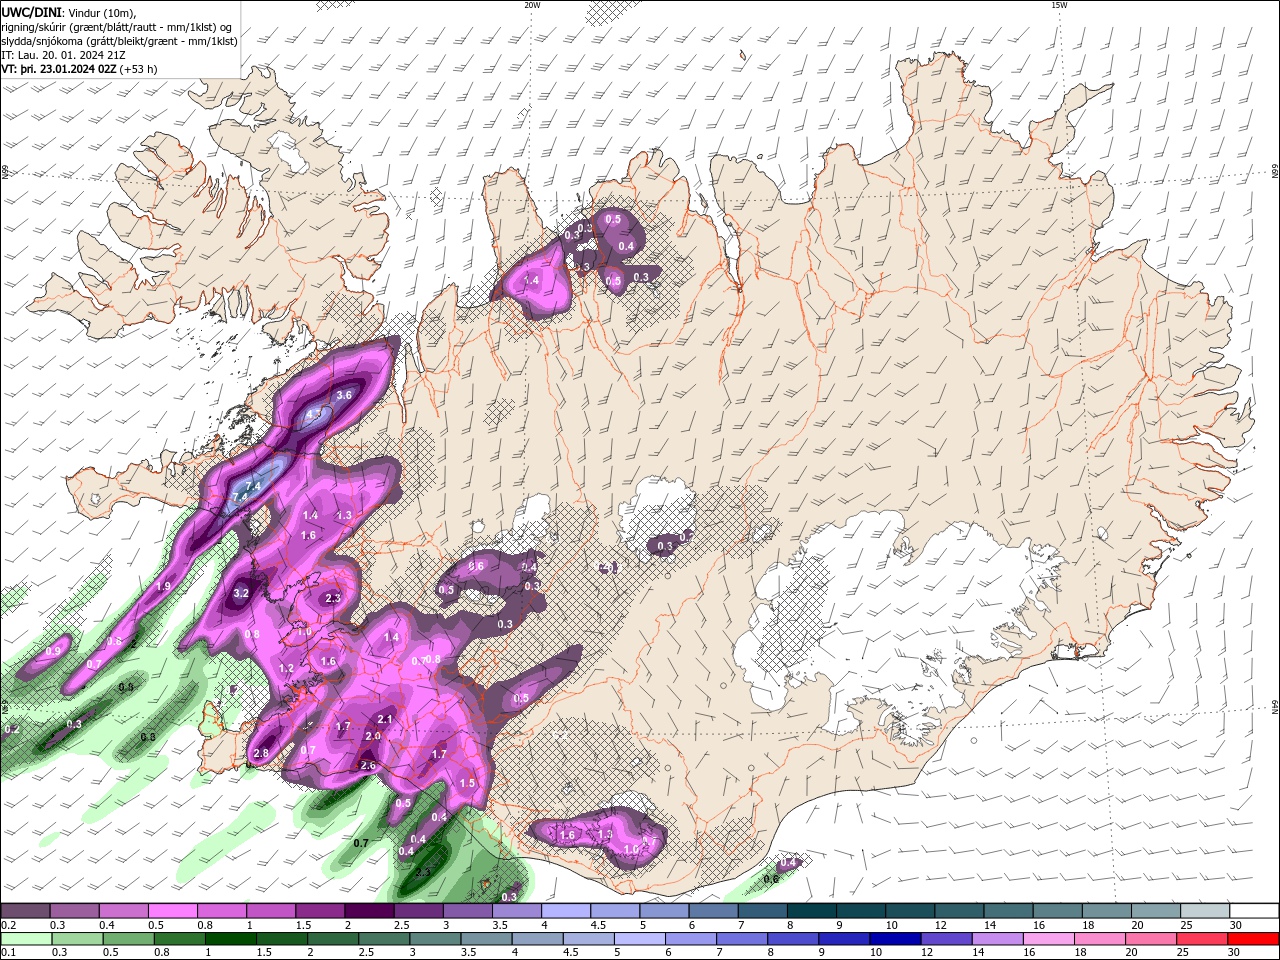Click the 20W longitude label
This screenshot has width=1280, height=960.
point(532,5)
